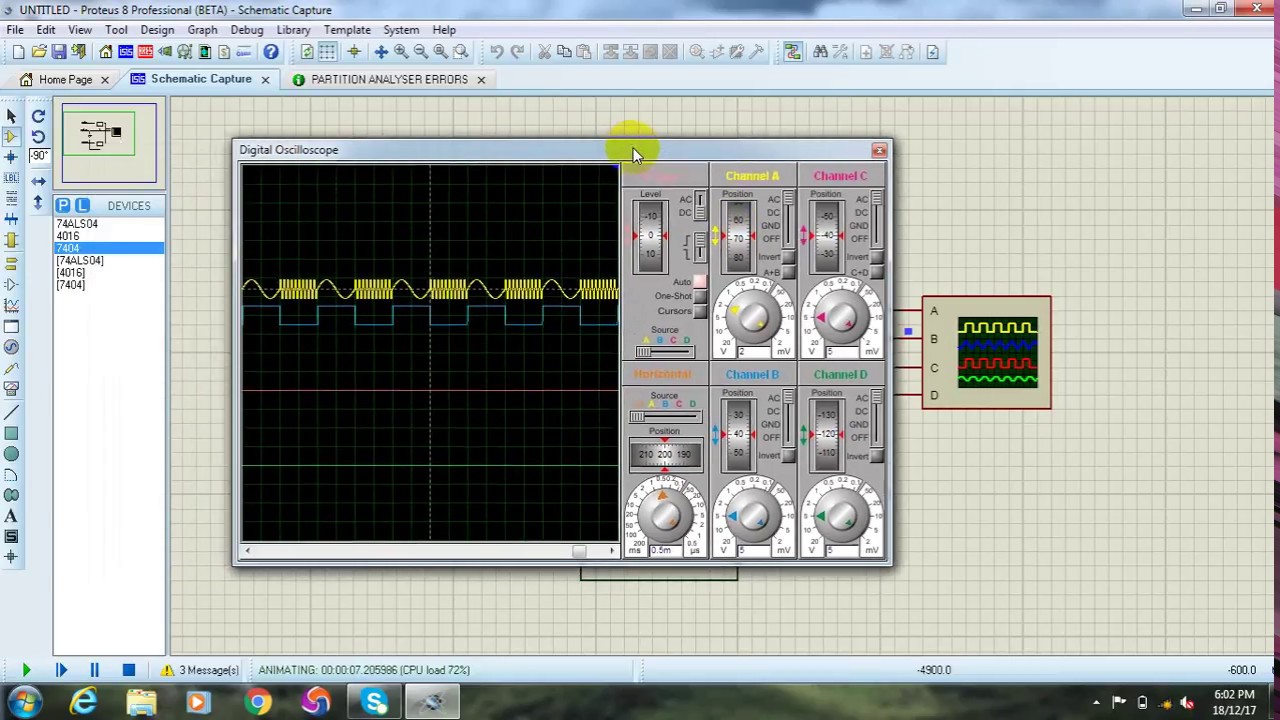Click the Save project toolbar icon
1280x720 pixels.
tap(59, 52)
